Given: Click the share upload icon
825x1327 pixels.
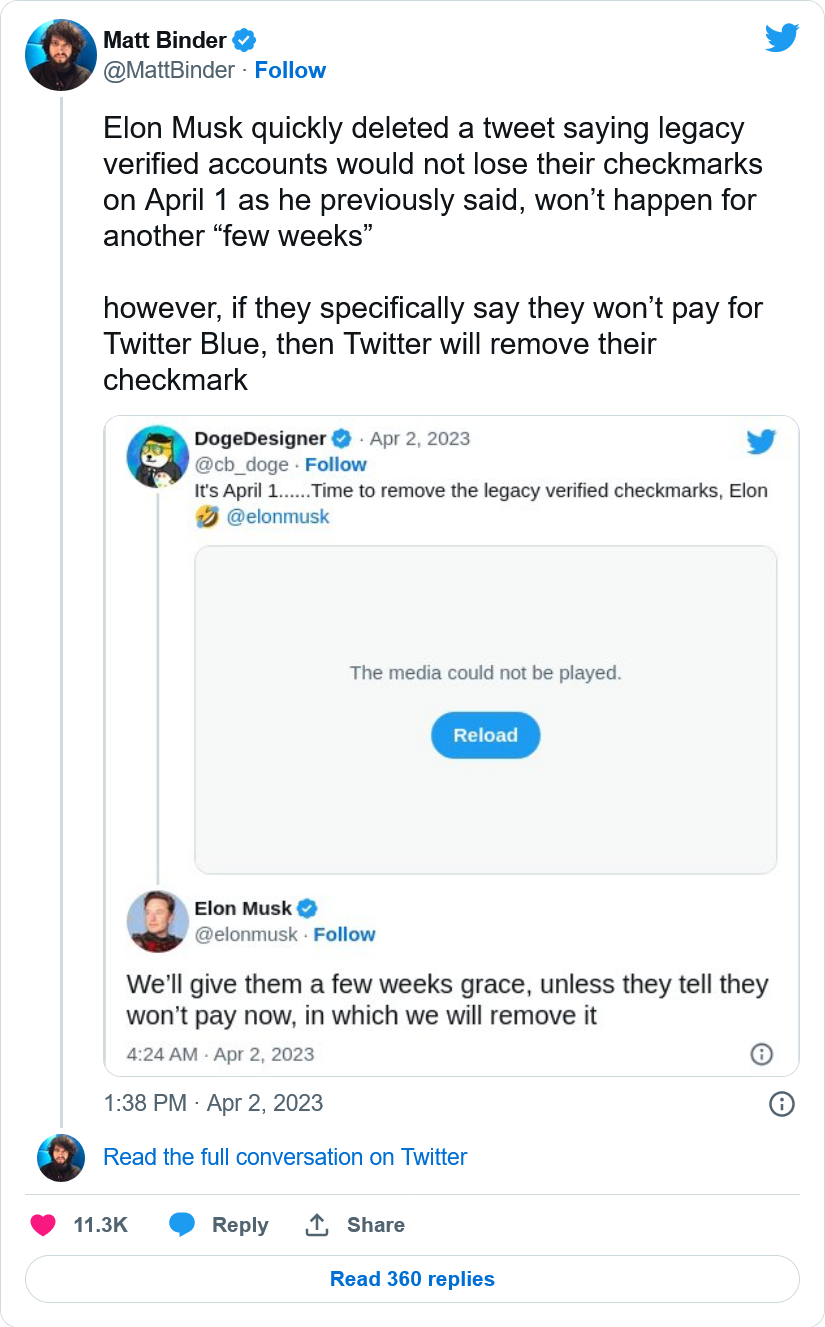Looking at the screenshot, I should (317, 1225).
